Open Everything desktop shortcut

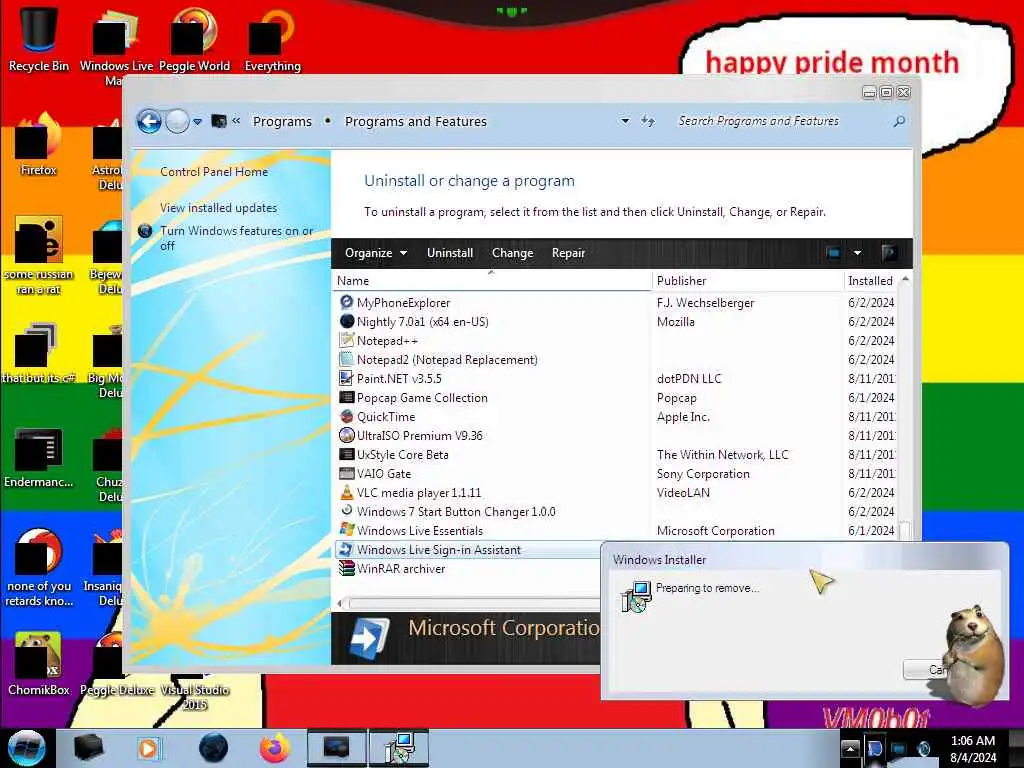tap(272, 38)
